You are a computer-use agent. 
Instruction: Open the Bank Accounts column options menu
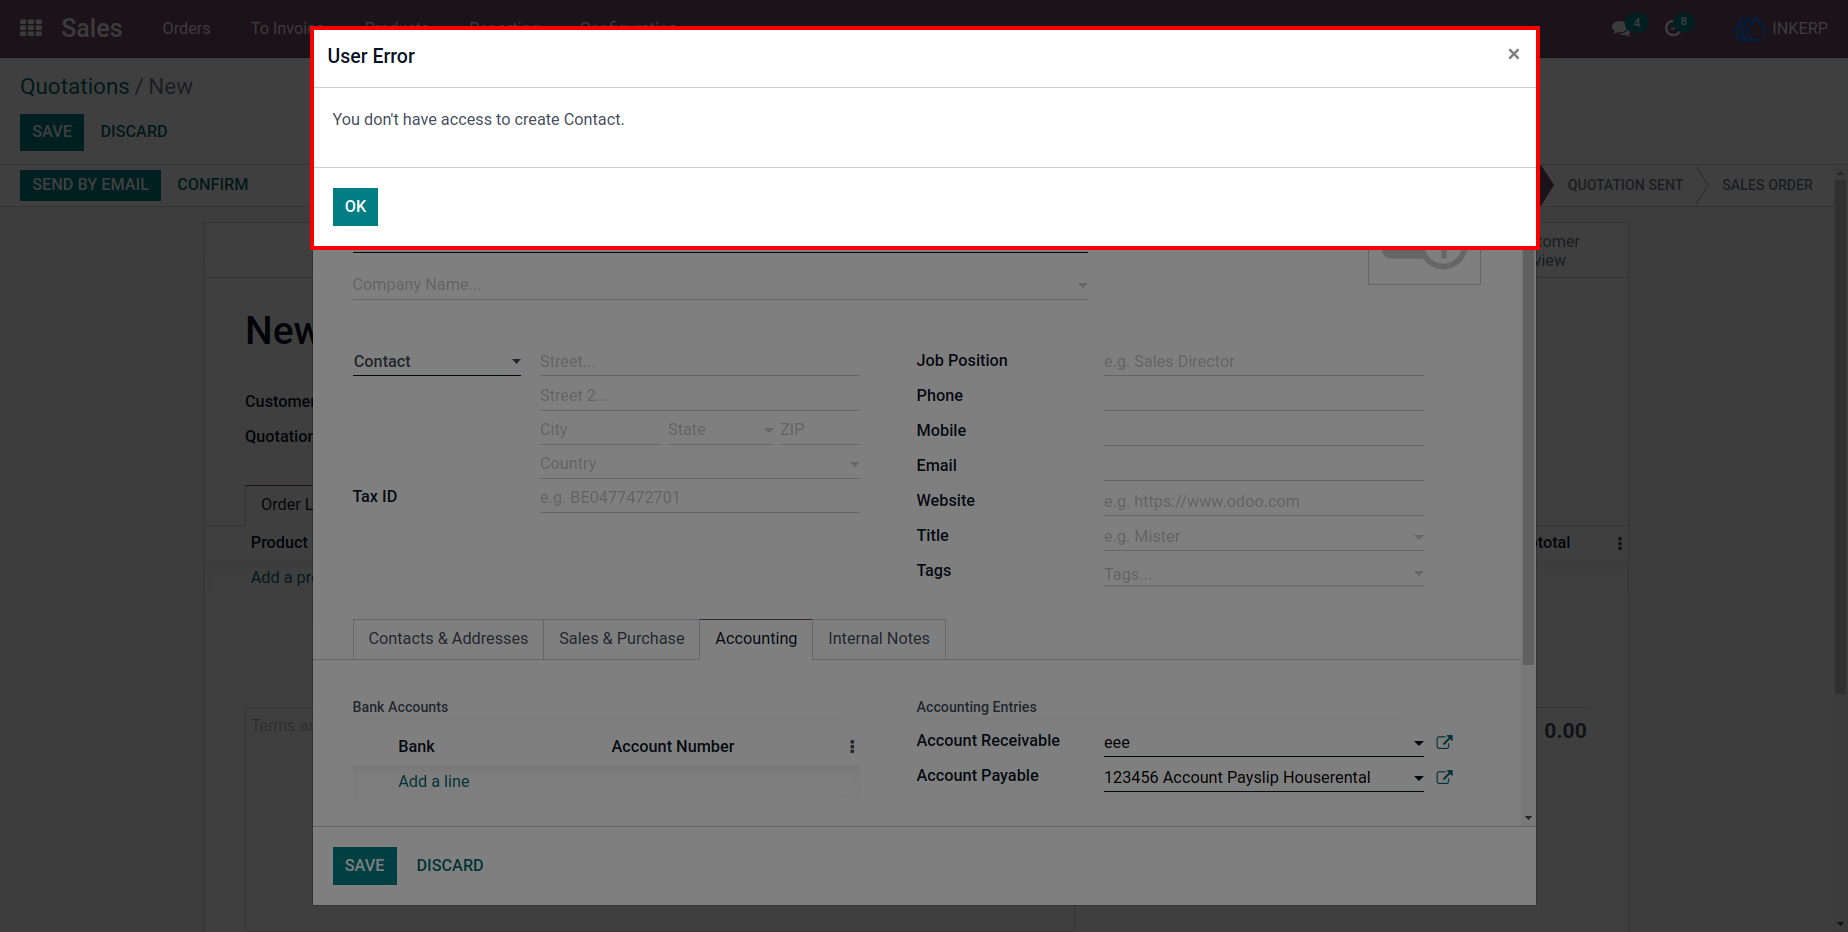coord(852,747)
